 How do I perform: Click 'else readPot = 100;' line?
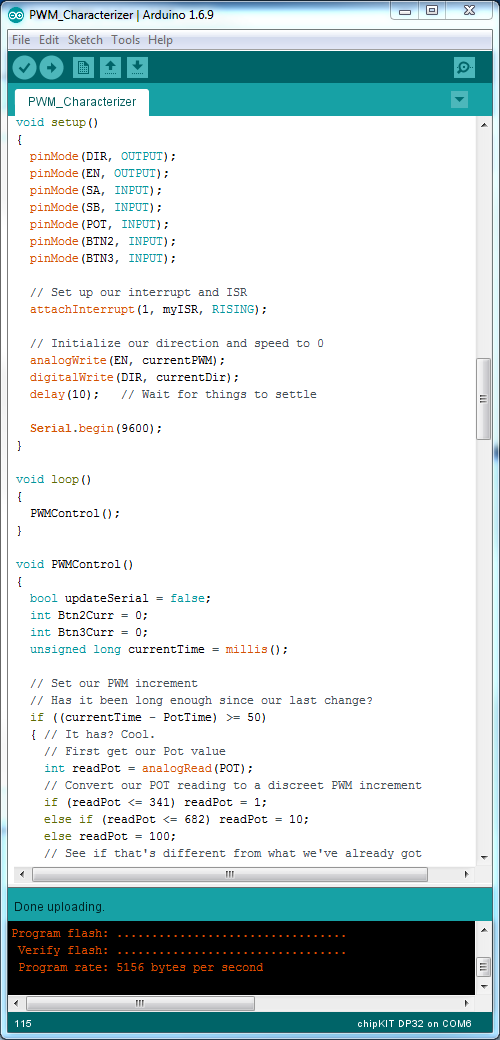pyautogui.click(x=110, y=836)
